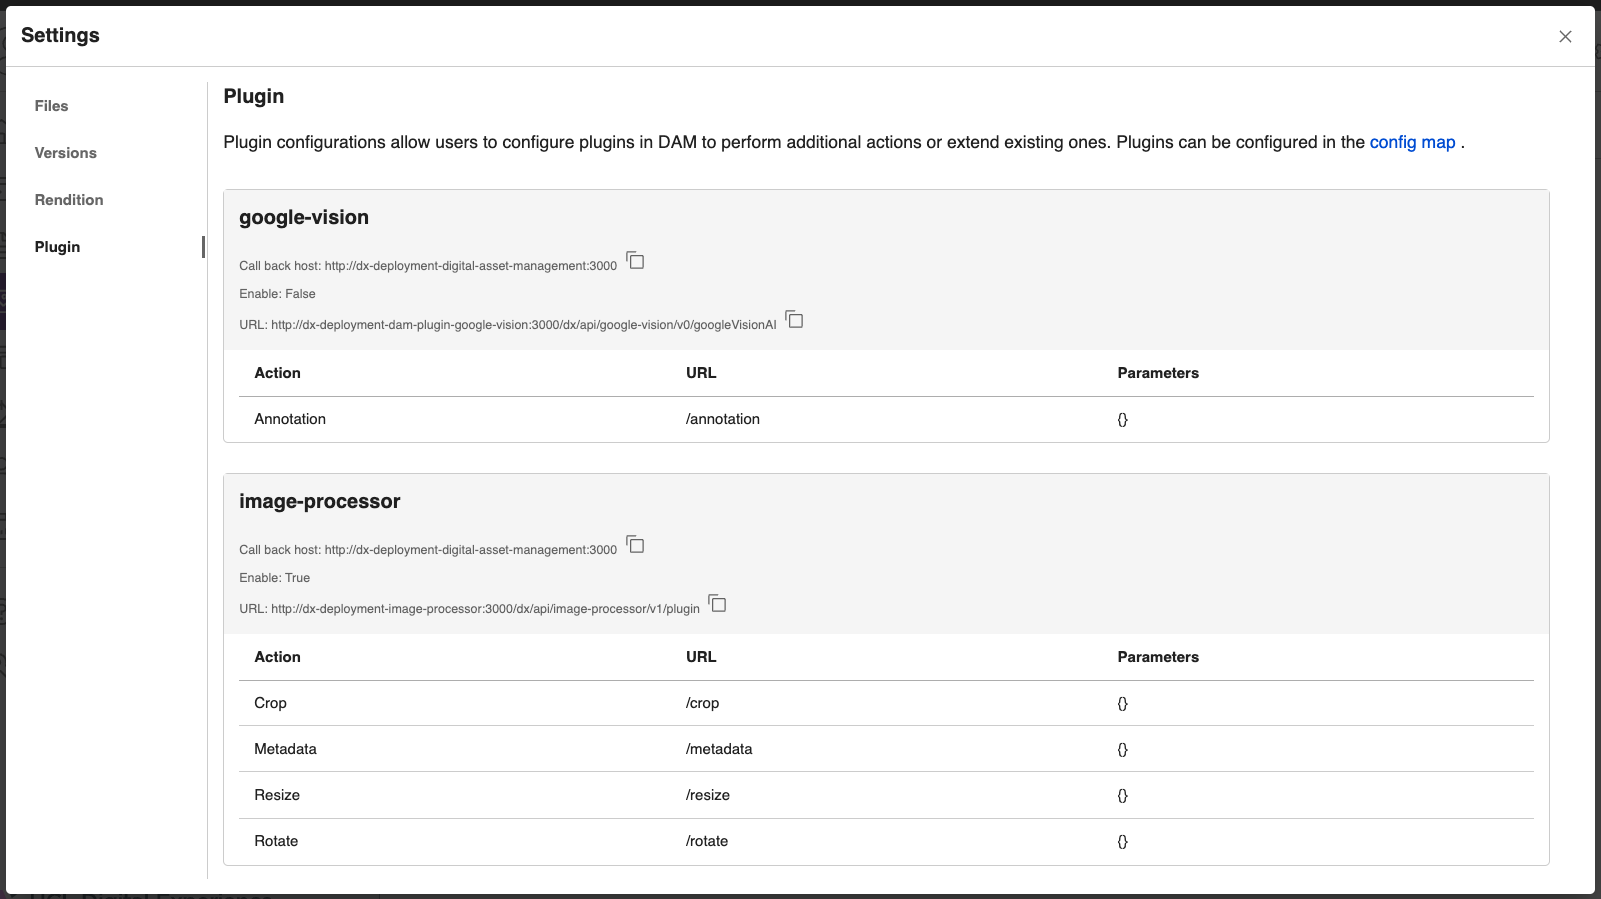1601x899 pixels.
Task: Select the Resize action row
Action: click(277, 795)
